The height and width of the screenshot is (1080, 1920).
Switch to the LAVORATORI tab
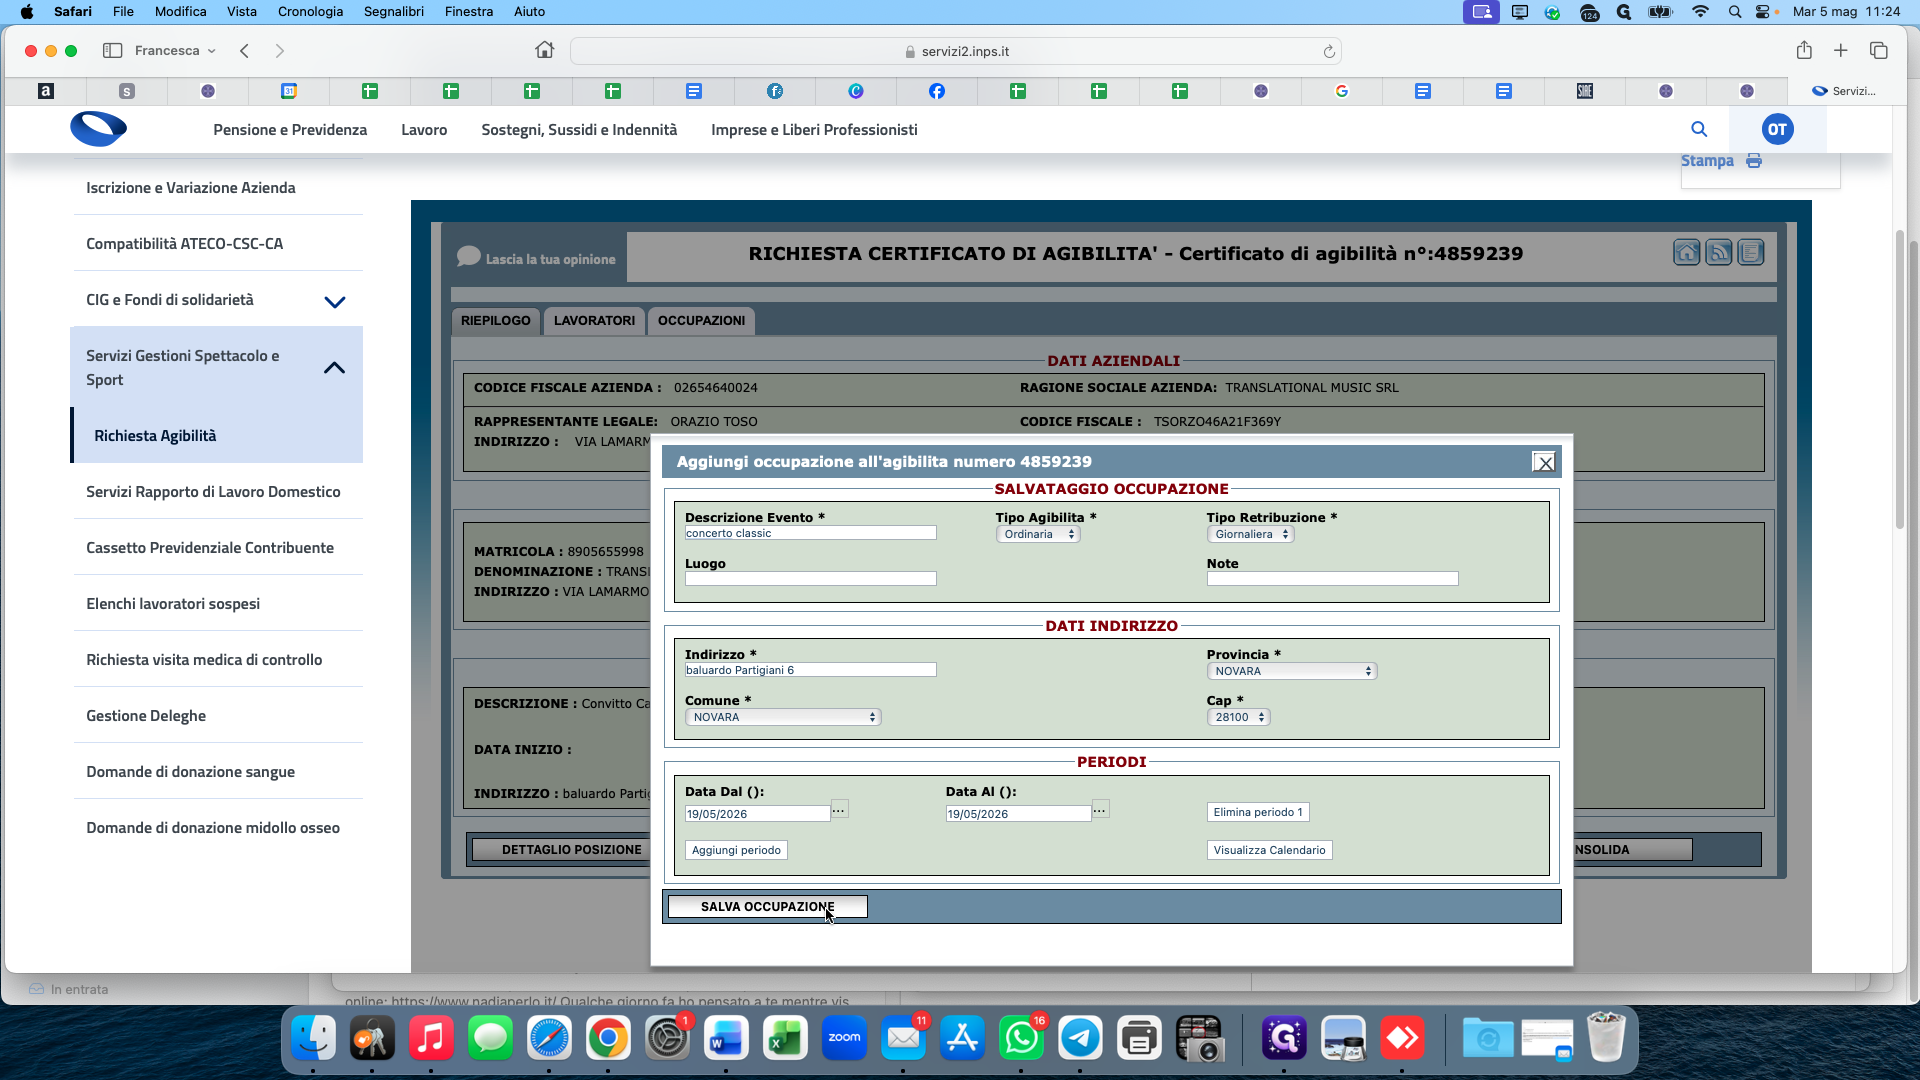pos(594,321)
